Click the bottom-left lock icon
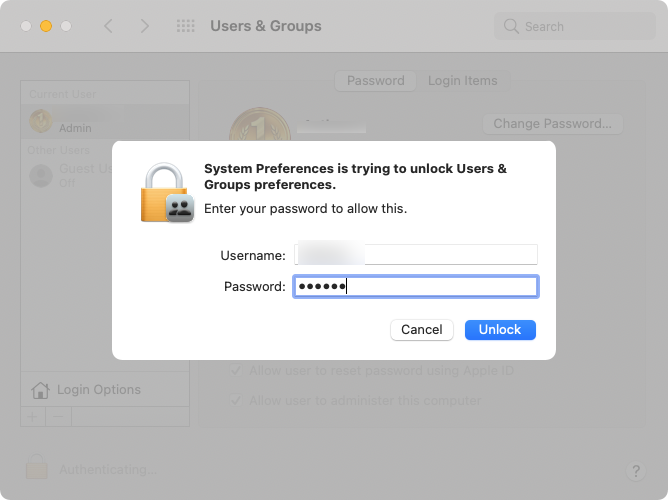668x500 pixels. coord(37,466)
